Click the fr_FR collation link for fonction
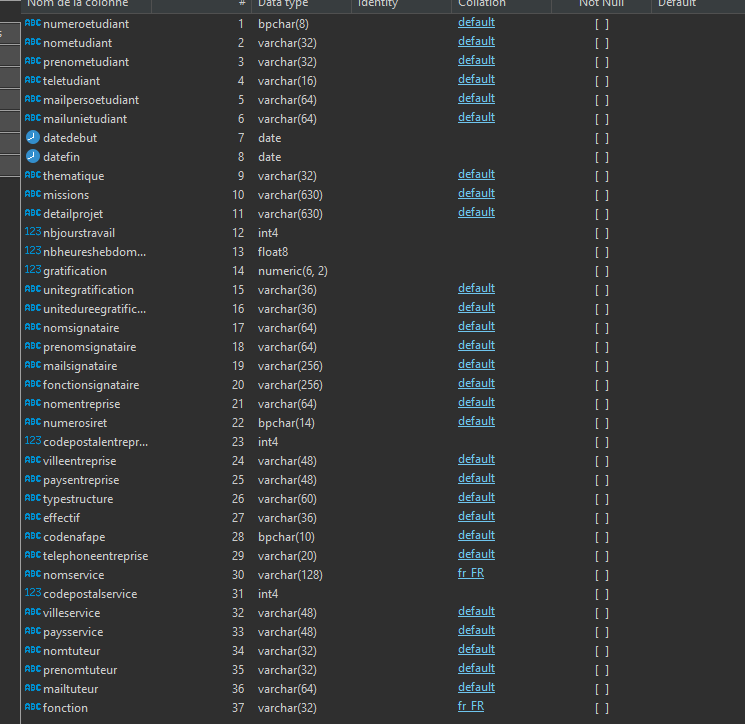The image size is (745, 724). tap(470, 707)
